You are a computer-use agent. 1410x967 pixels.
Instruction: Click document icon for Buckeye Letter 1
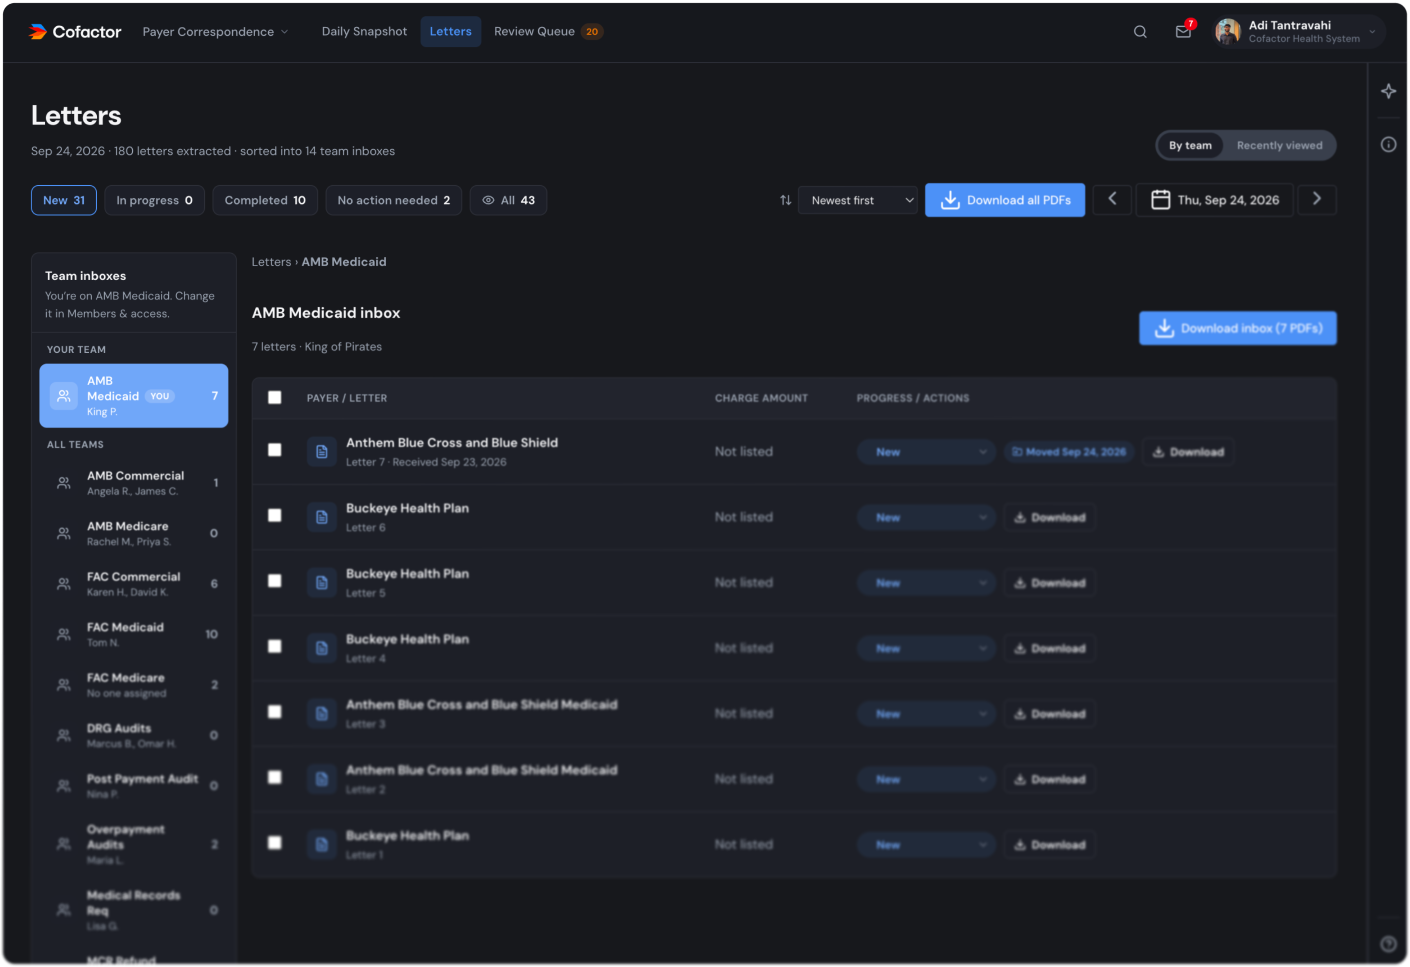coord(322,845)
